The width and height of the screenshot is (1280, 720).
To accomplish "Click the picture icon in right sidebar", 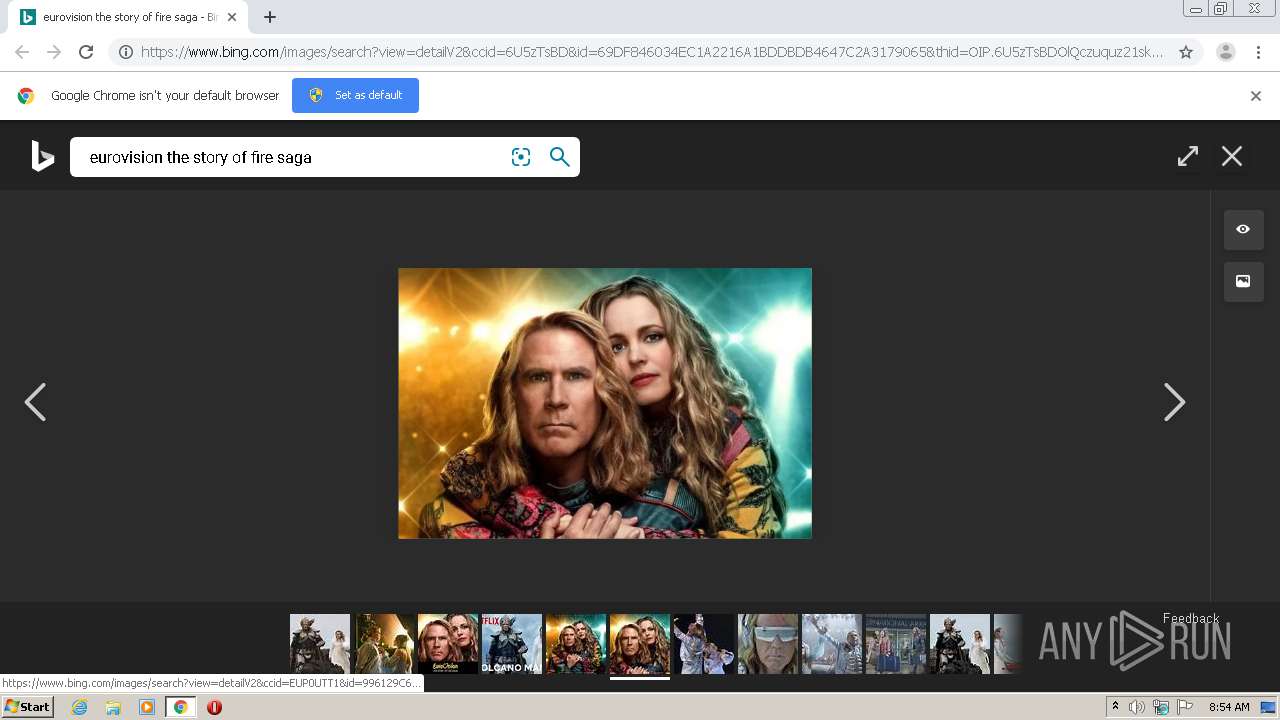I will 1243,281.
